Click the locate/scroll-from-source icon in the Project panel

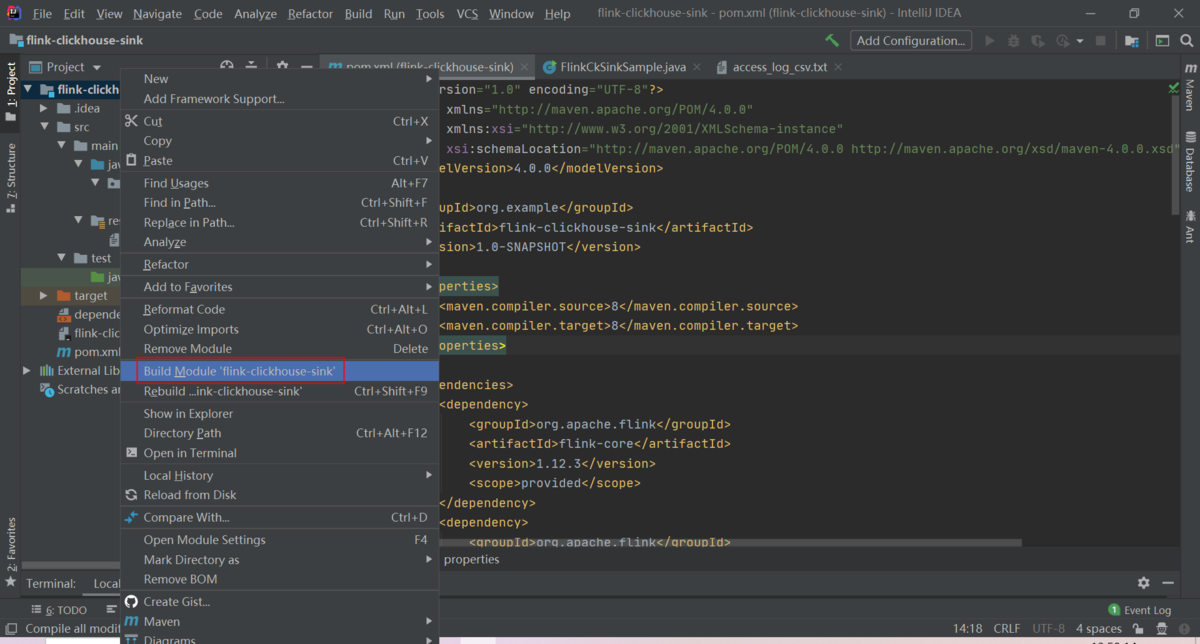click(x=227, y=67)
